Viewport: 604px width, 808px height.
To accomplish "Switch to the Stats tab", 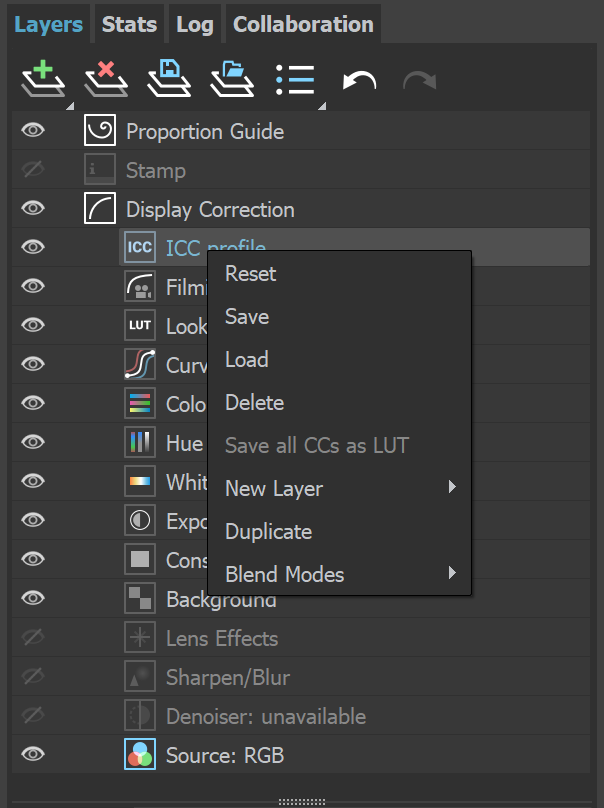I will [x=129, y=24].
